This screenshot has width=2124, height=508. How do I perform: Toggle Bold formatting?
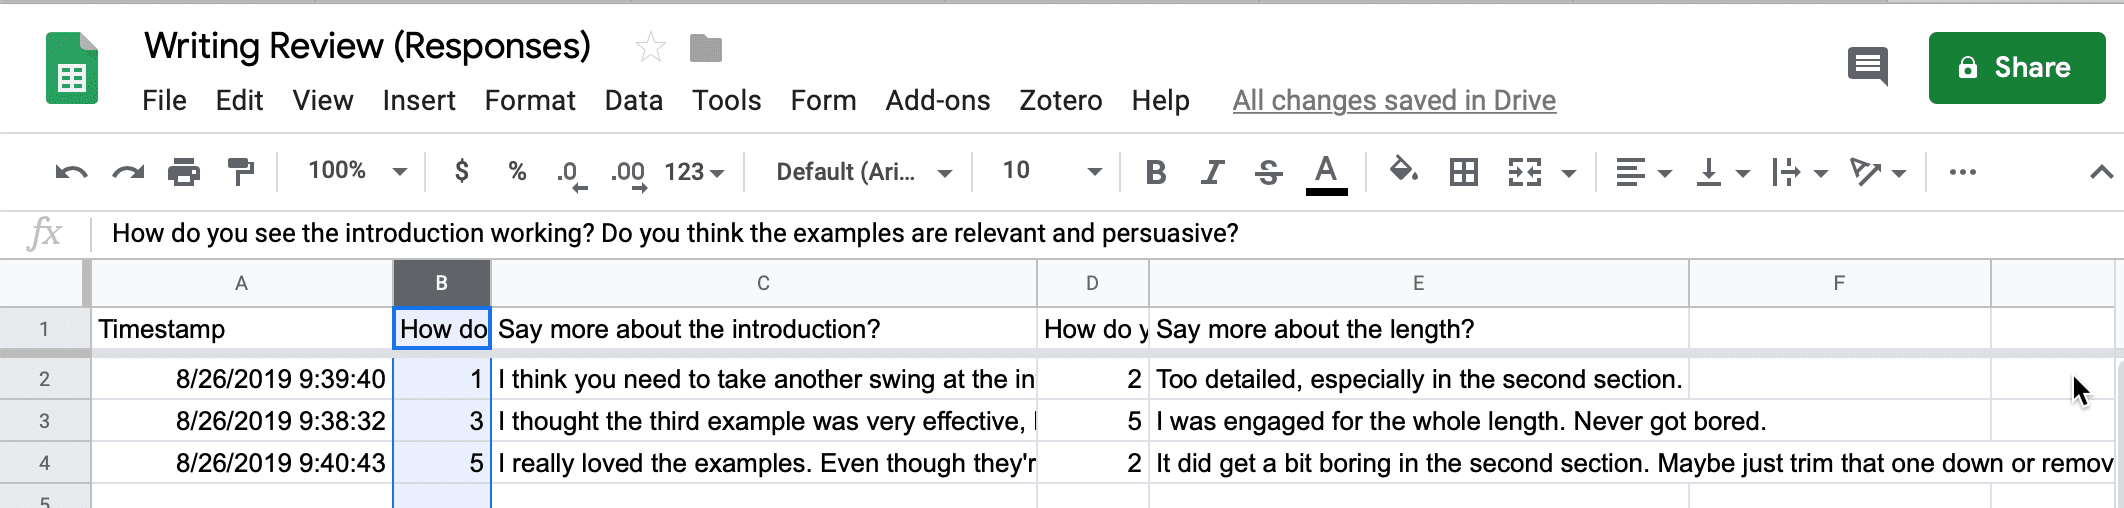click(x=1155, y=172)
